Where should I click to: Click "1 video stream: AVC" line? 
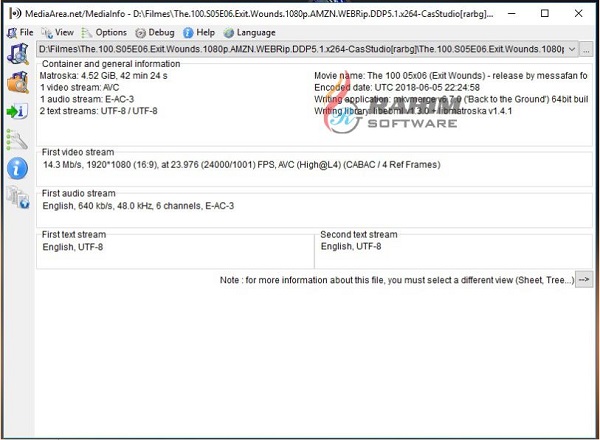[x=80, y=88]
